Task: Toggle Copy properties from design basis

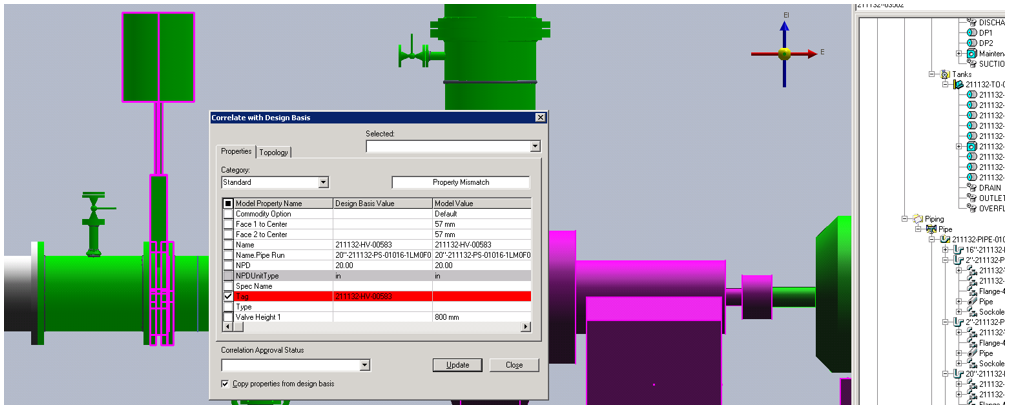Action: 224,384
